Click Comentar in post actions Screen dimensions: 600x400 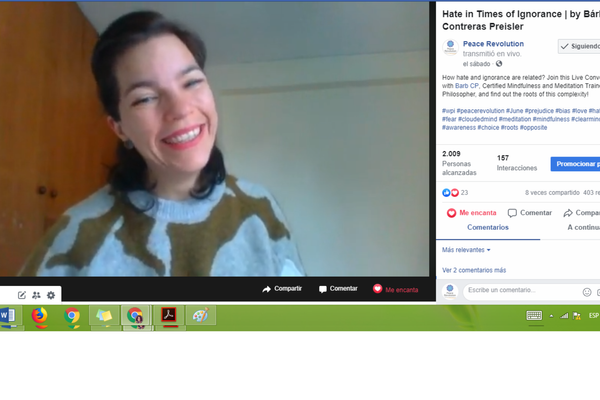(530, 213)
